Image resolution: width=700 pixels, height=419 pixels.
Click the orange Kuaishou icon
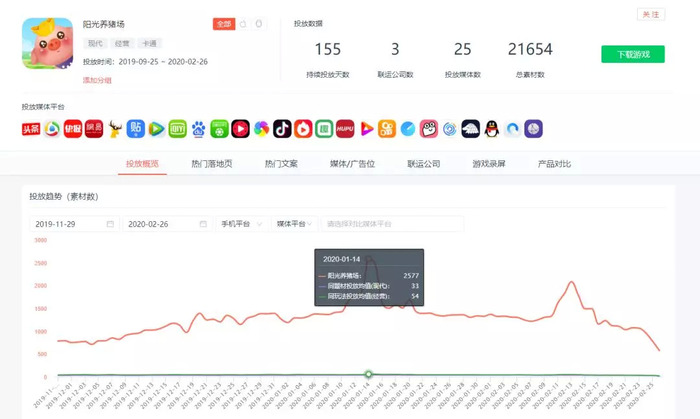click(387, 129)
